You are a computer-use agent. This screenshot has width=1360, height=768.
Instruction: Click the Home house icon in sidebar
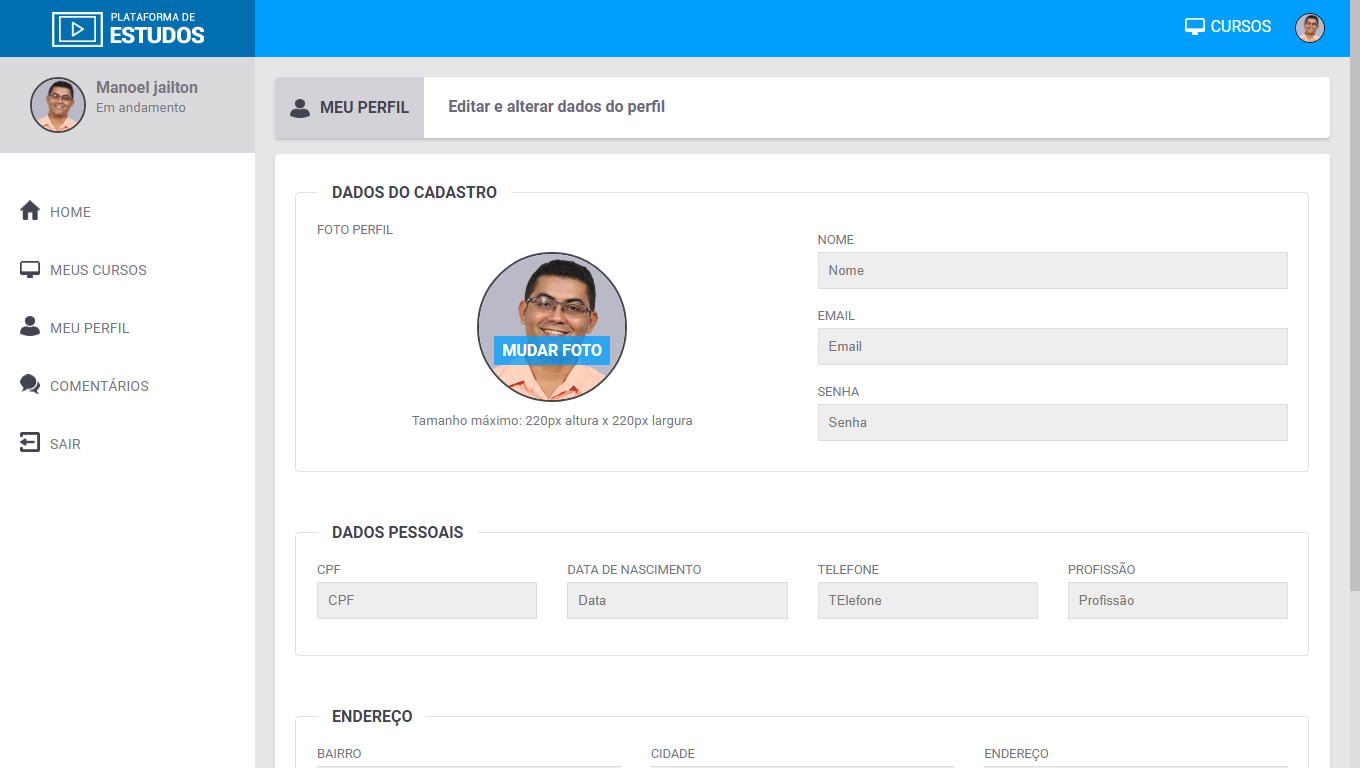point(30,211)
